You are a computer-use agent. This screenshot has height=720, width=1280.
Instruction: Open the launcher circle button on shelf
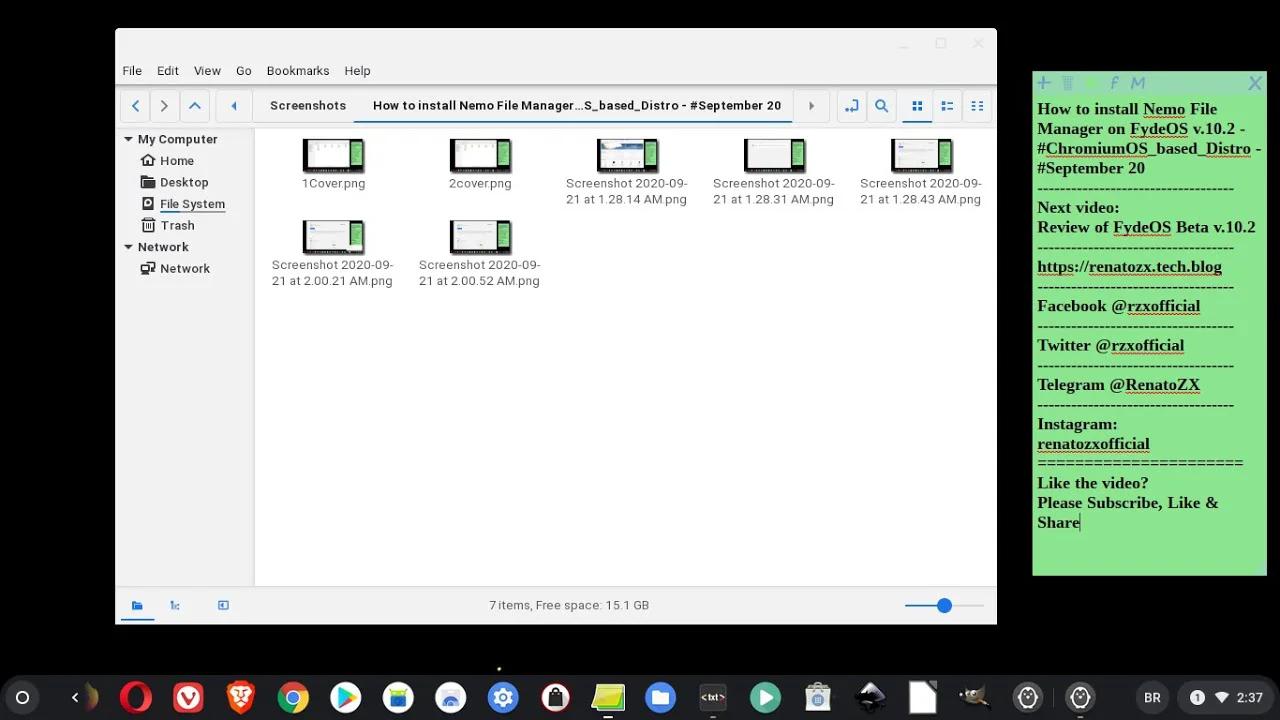point(22,697)
